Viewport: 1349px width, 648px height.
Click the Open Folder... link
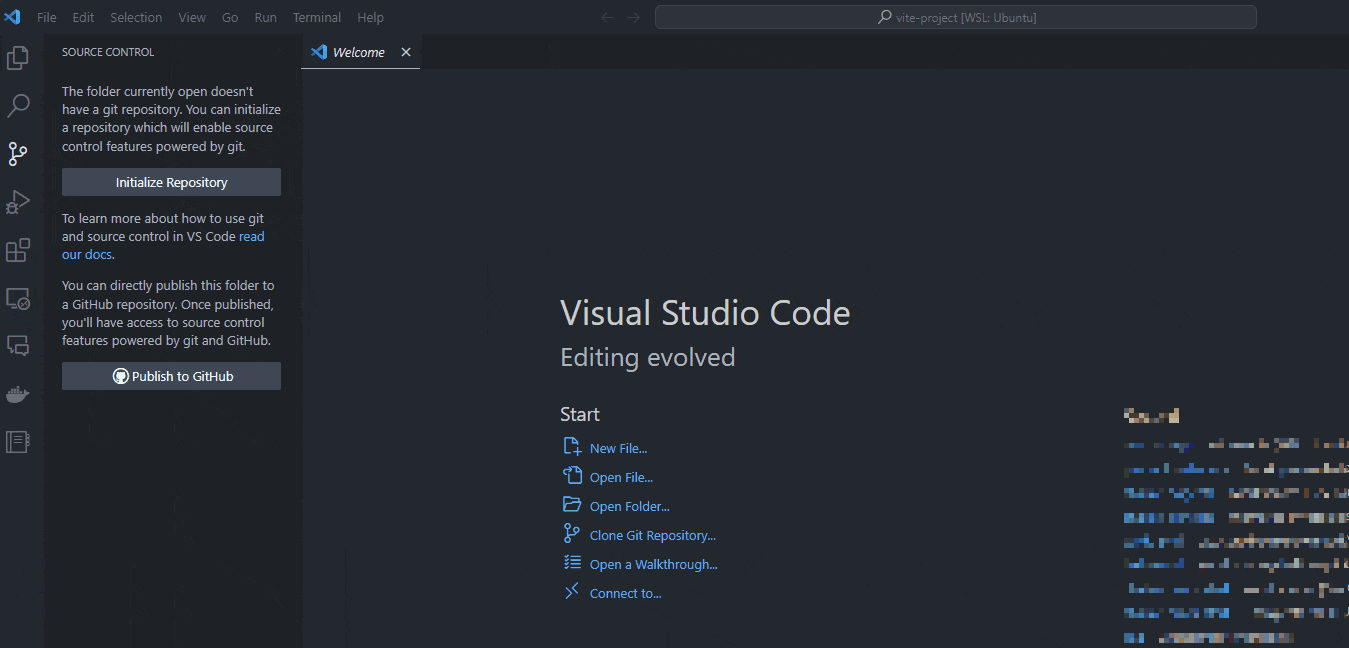coord(630,506)
